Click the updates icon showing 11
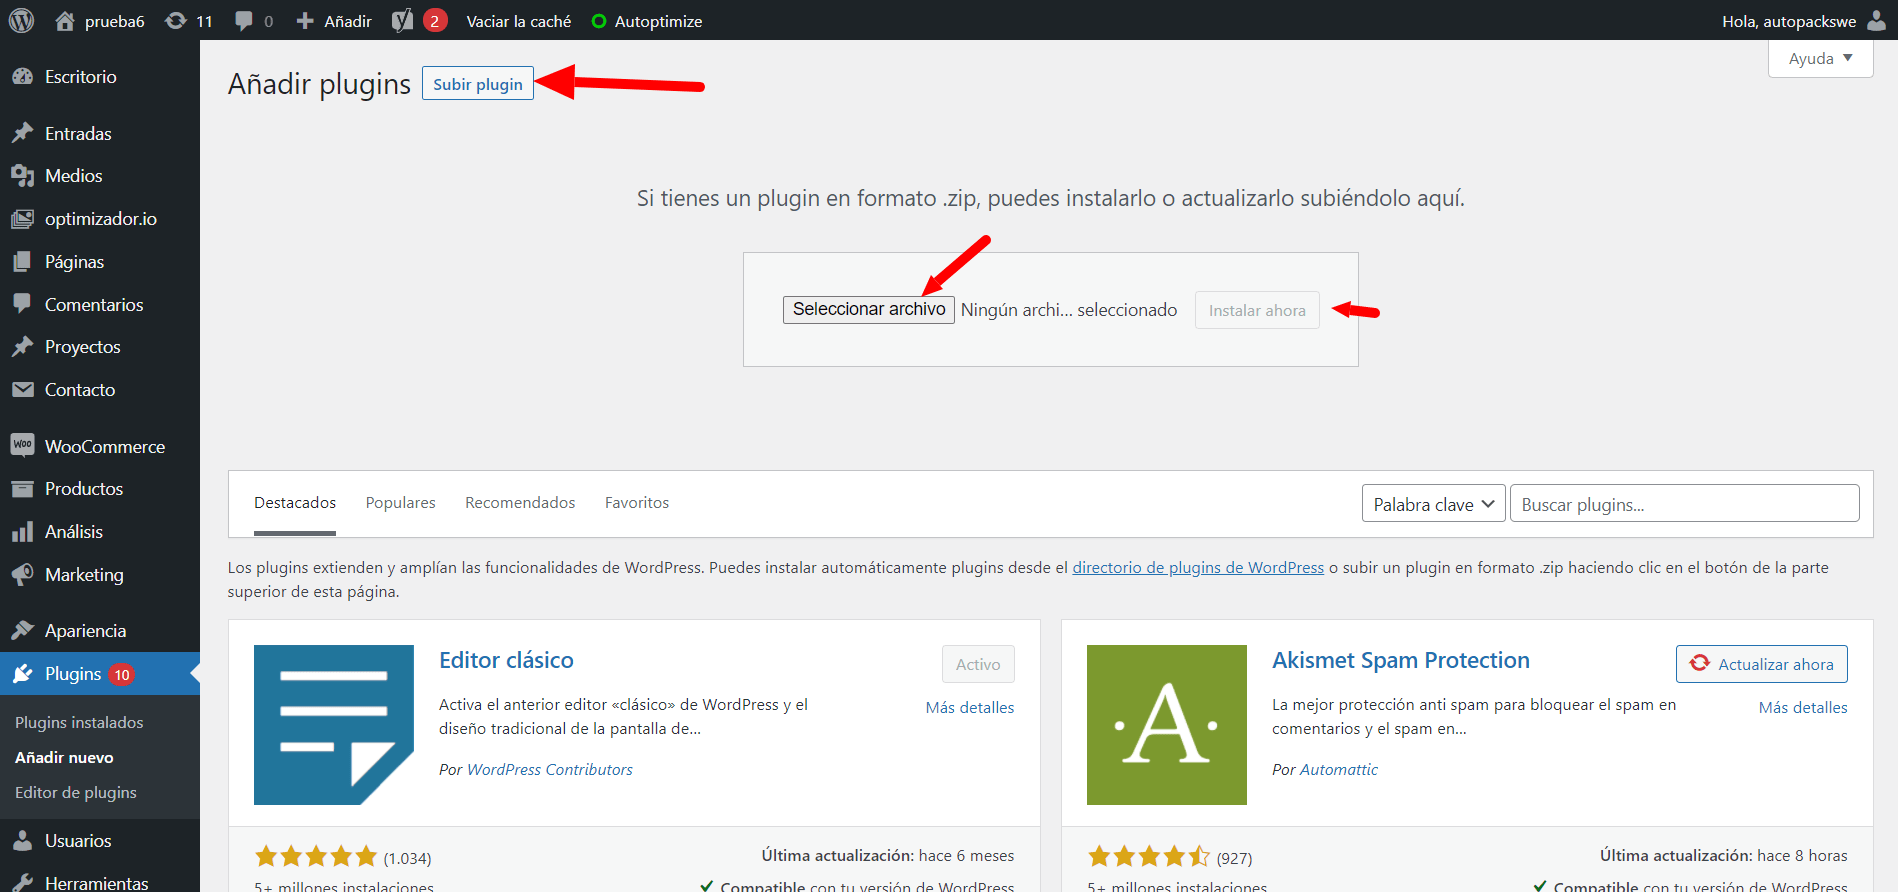This screenshot has width=1898, height=892. [x=176, y=21]
